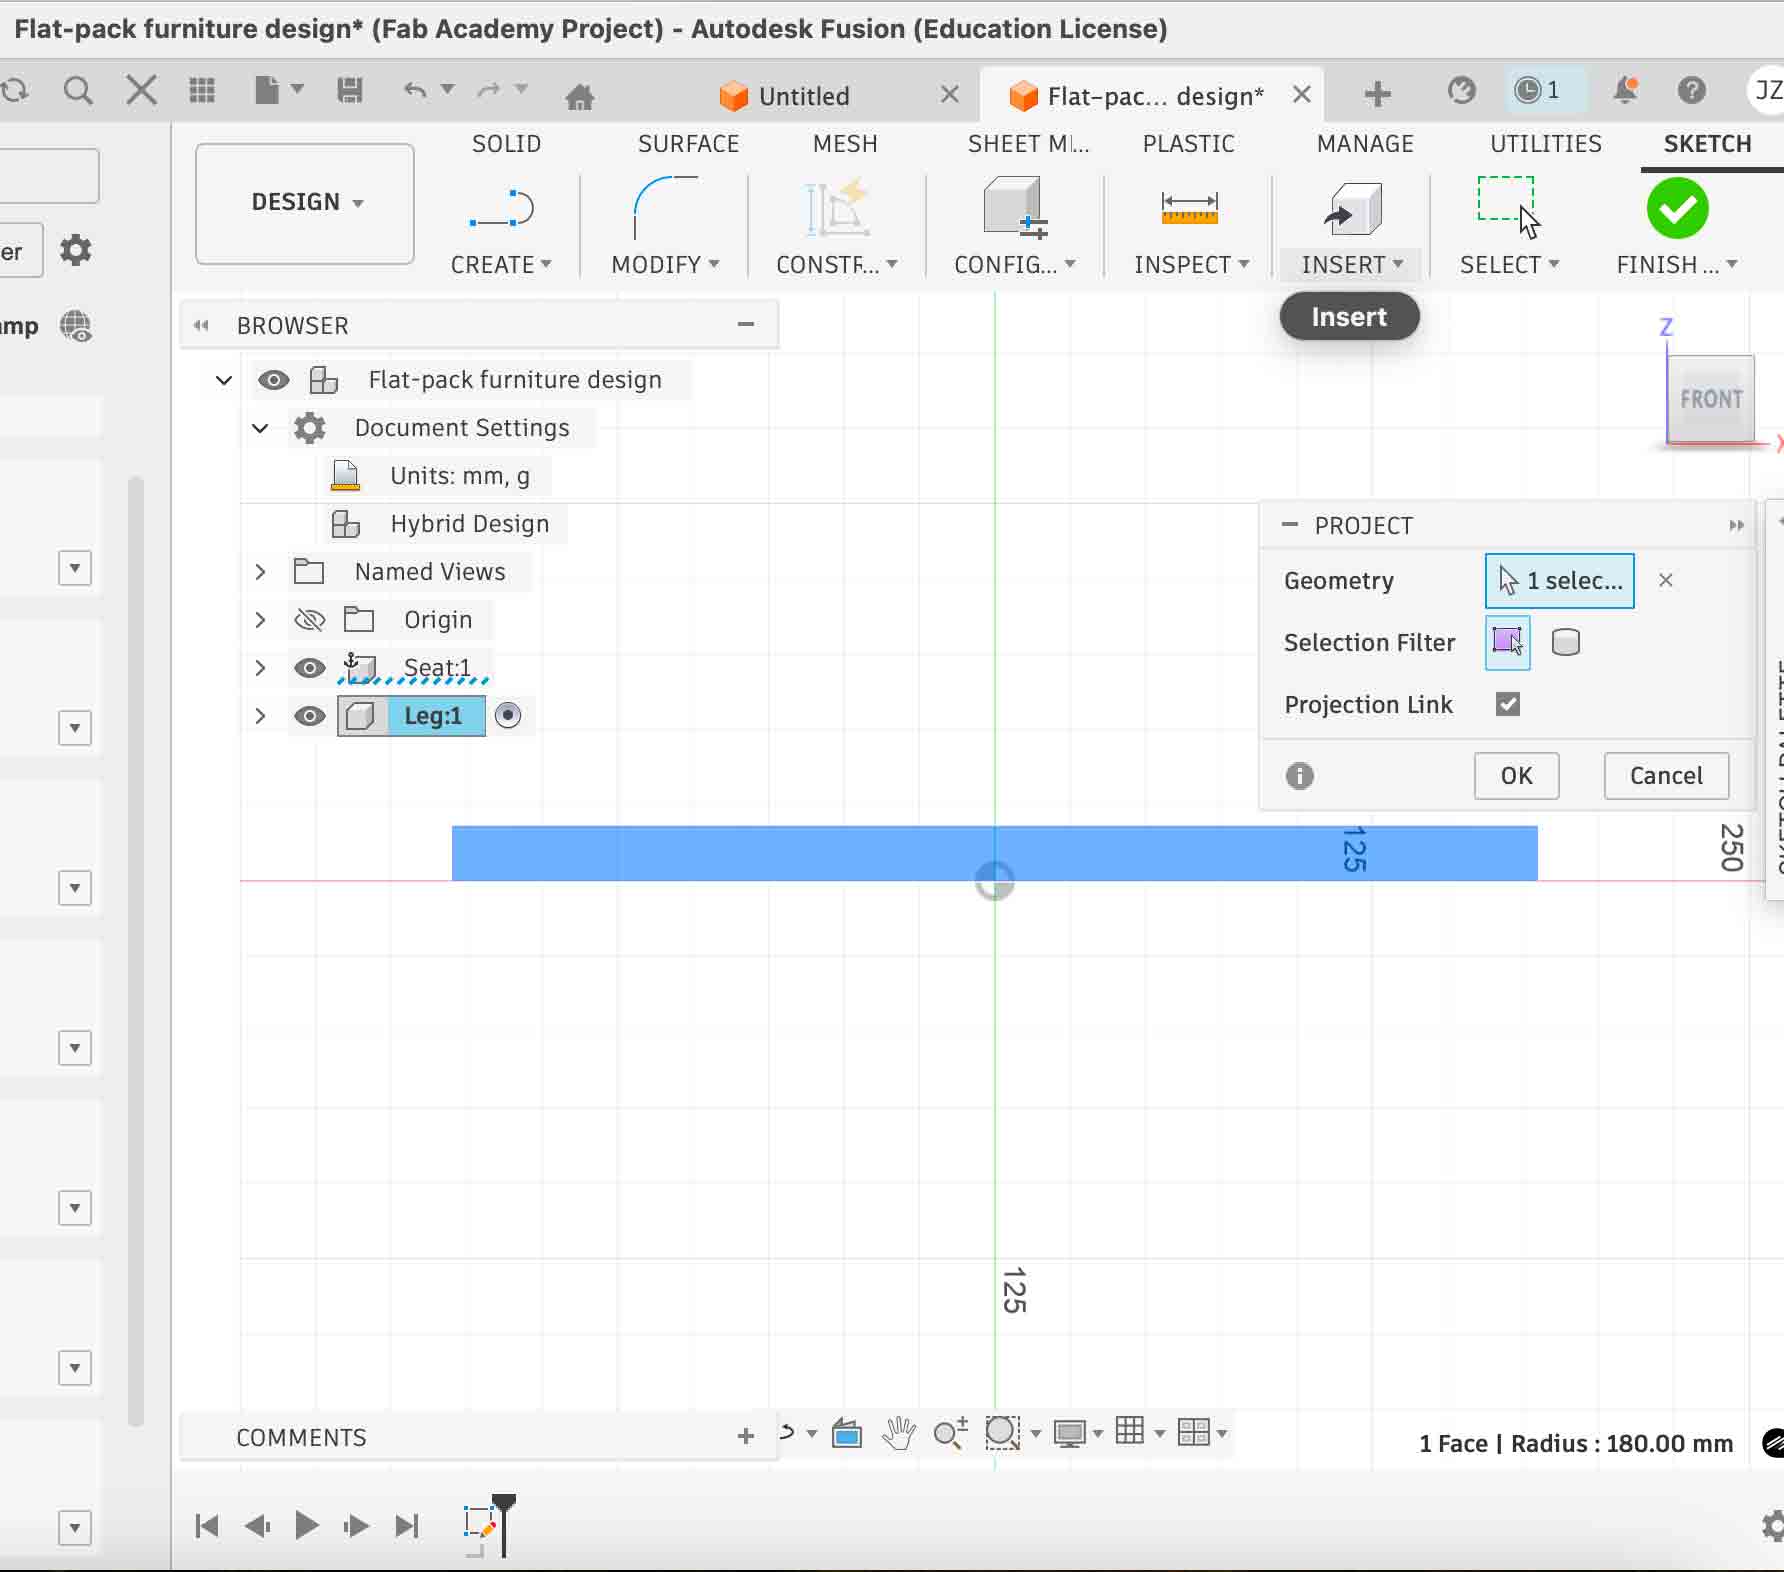Click the activate radio button beside Leg:1

508,716
